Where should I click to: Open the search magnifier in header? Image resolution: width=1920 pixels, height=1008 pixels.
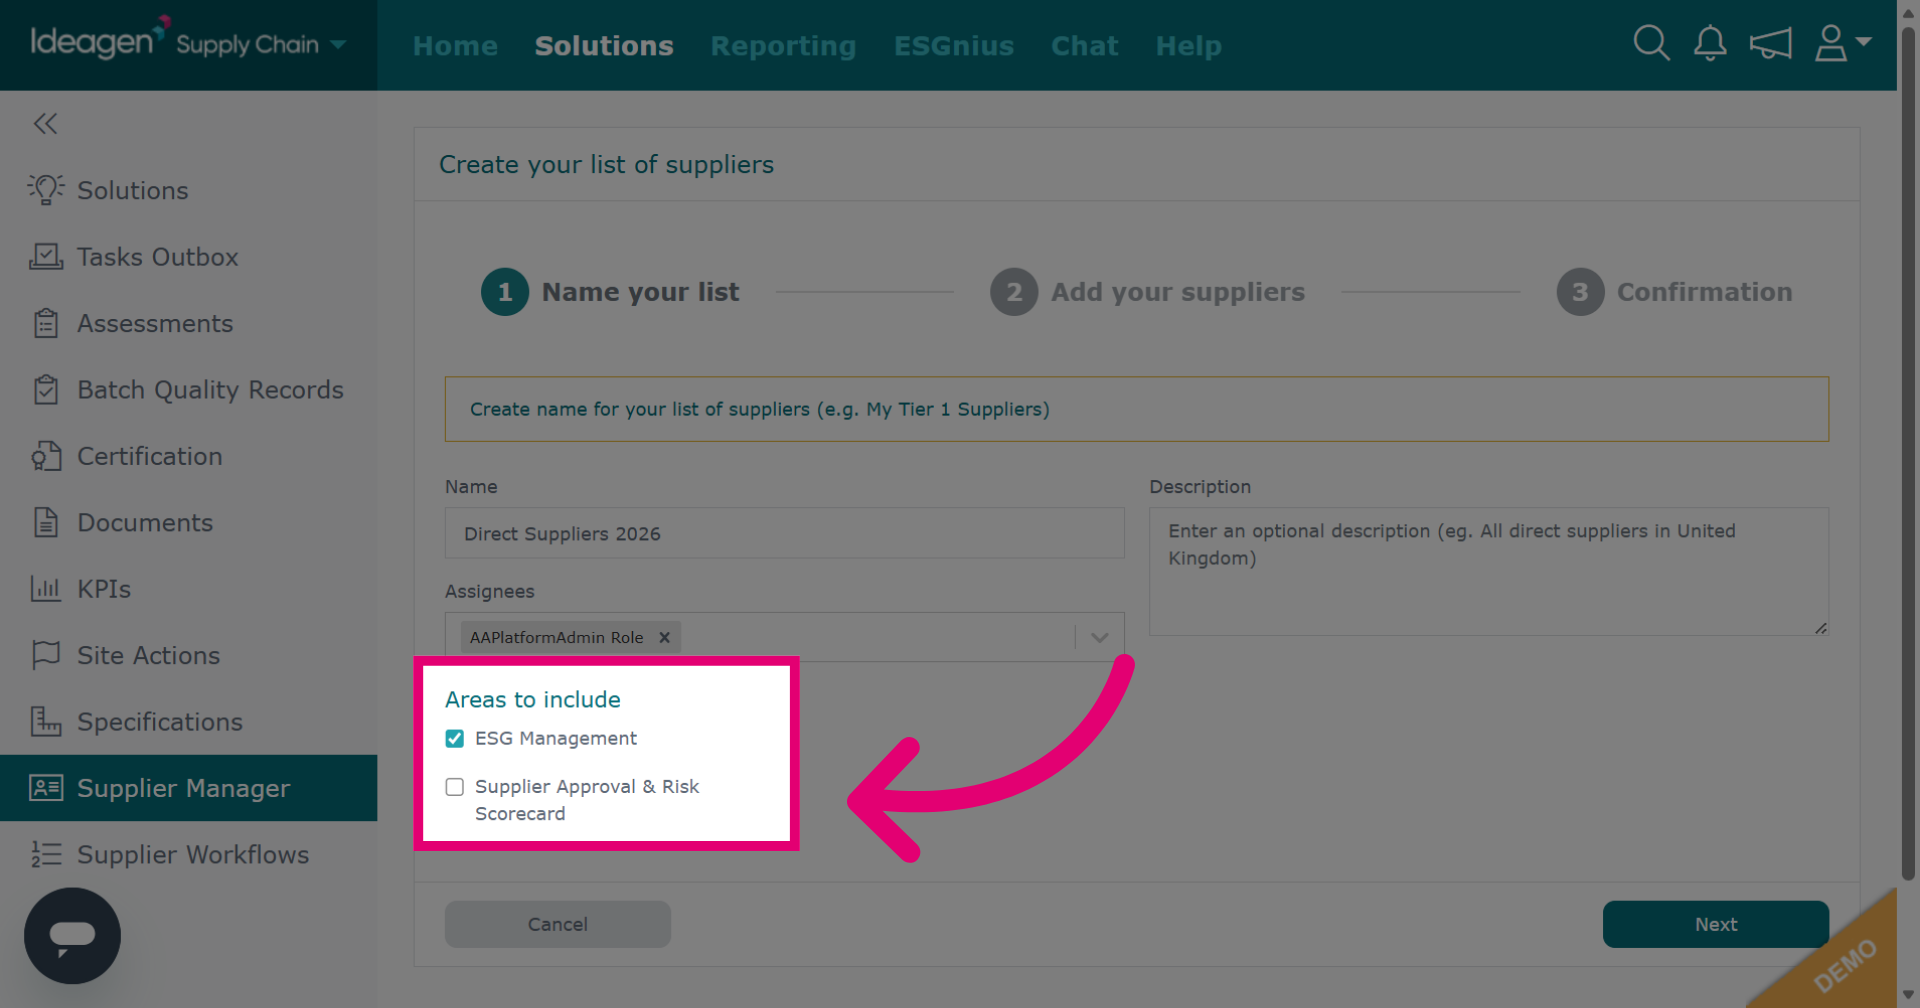pos(1651,43)
